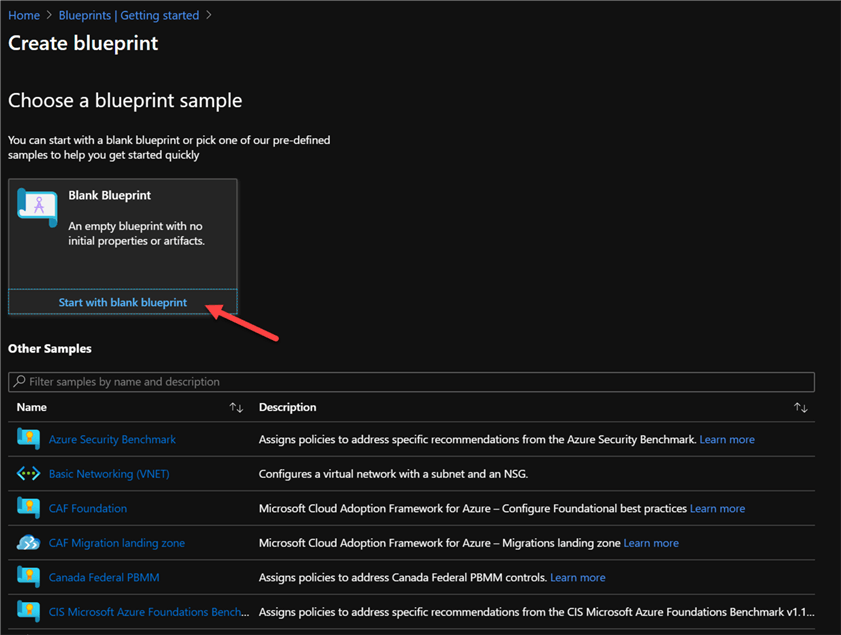
Task: Open Blueprints | Getting started breadcrumb
Action: [128, 16]
